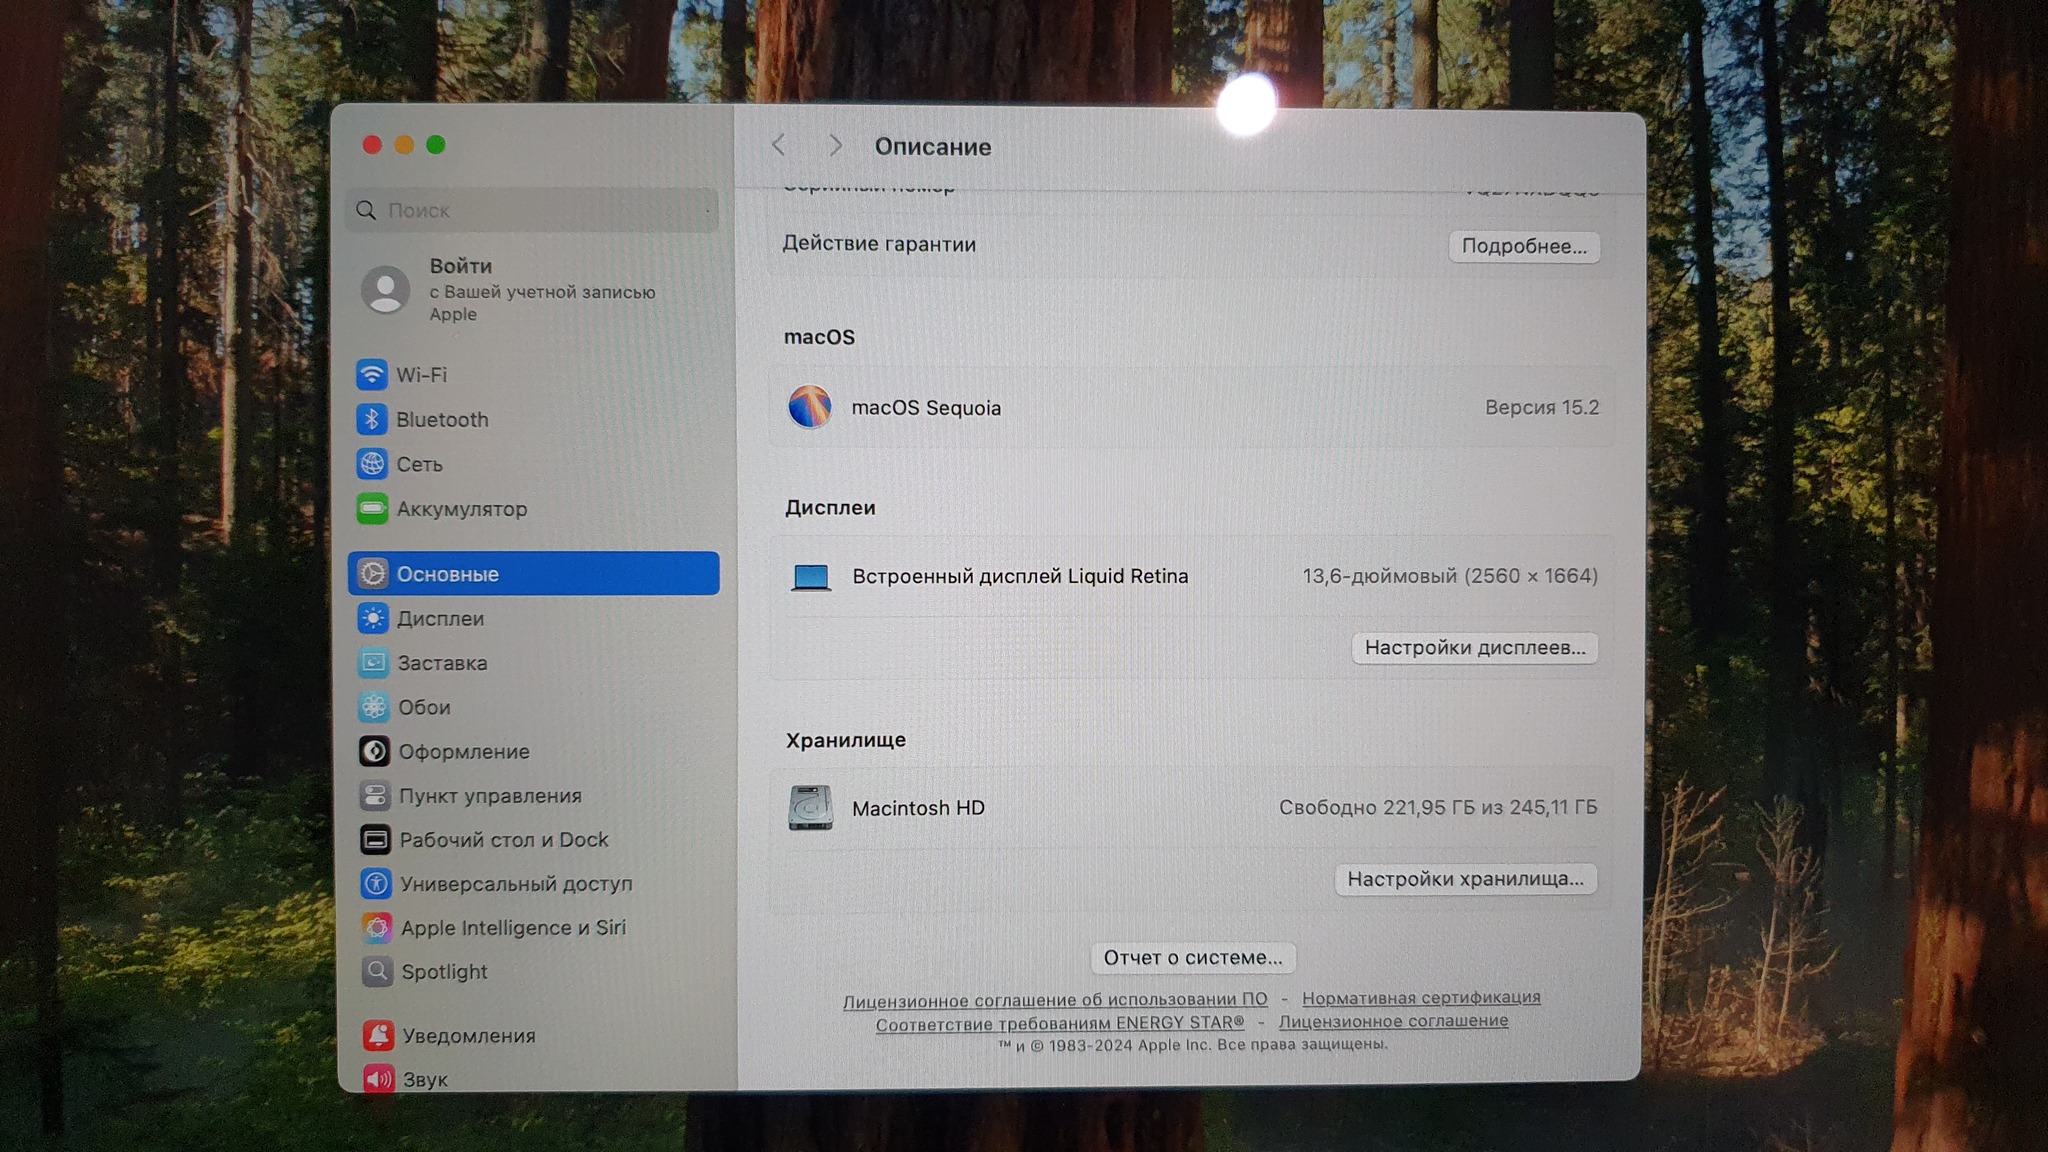Open the Нормативная сертификация link
Screen dimensions: 2048x1152
coord(1420,998)
